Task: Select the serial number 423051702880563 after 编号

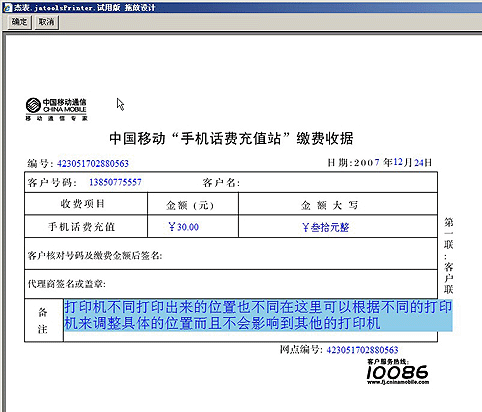Action: (93, 163)
